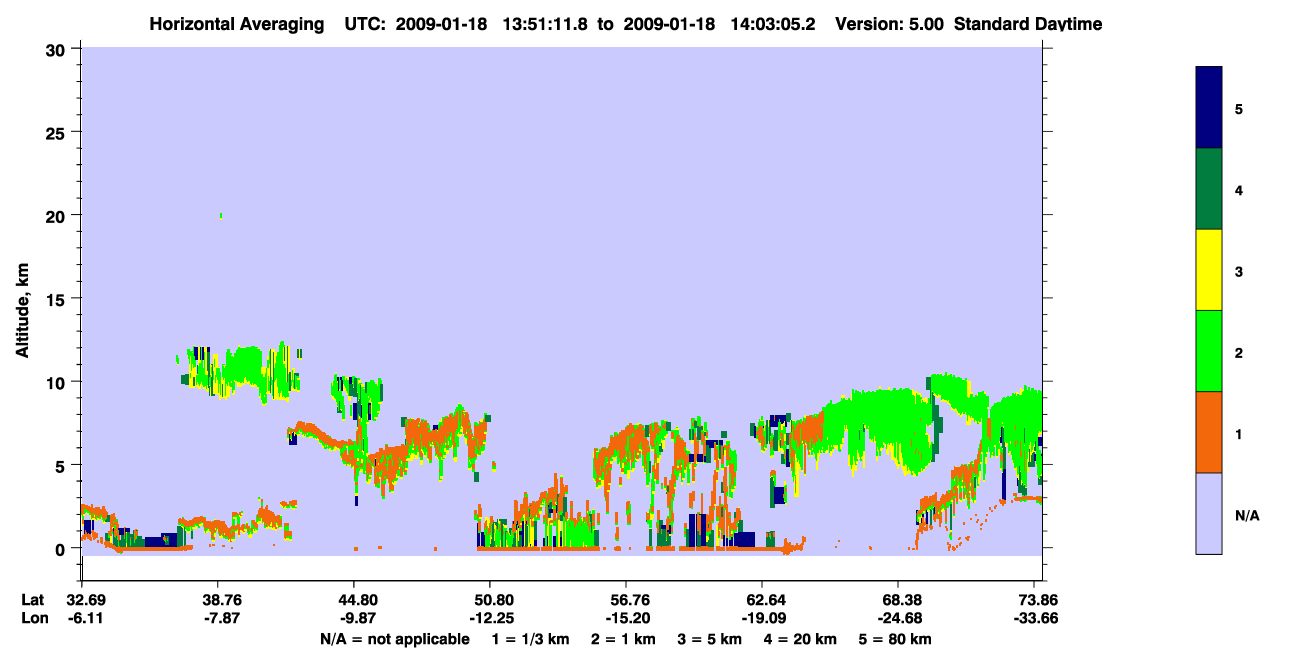Click latitude value 73.86
This screenshot has width=1300, height=667.
pos(1038,600)
